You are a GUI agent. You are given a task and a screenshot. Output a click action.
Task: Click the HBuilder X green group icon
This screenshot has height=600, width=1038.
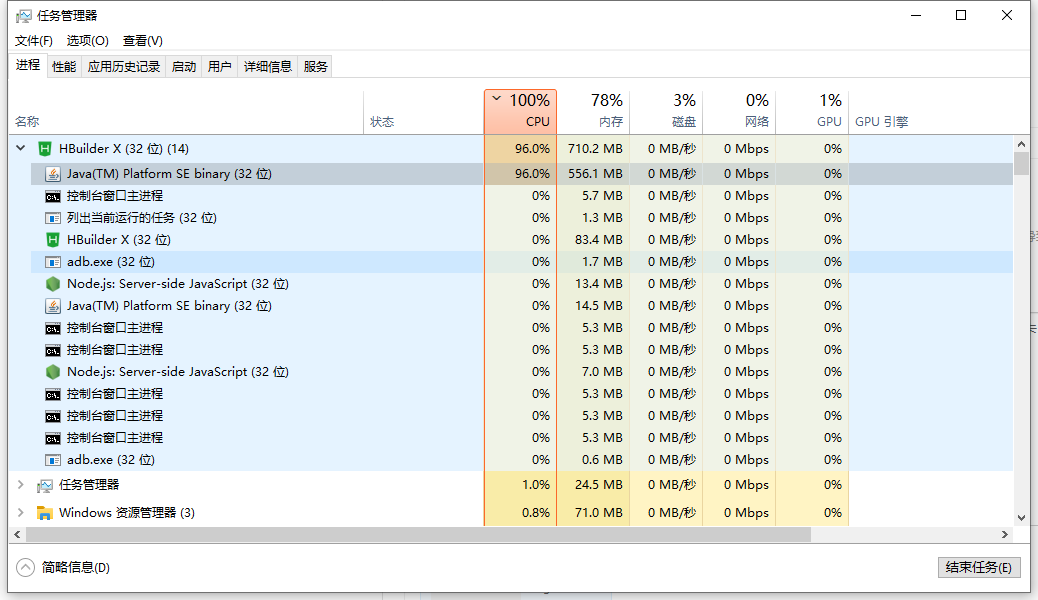click(44, 149)
